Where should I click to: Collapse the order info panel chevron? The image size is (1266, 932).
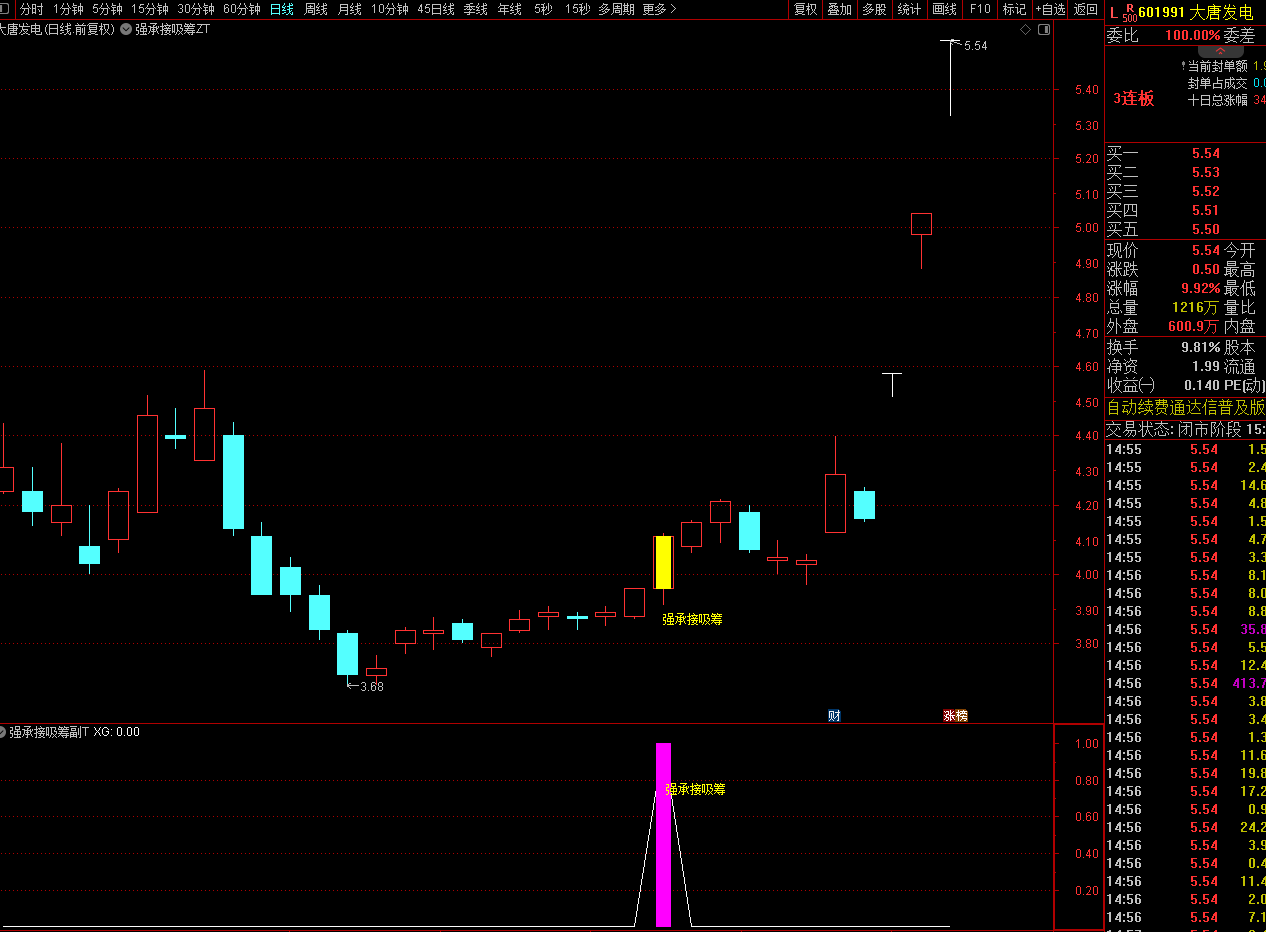pyautogui.click(x=1220, y=51)
